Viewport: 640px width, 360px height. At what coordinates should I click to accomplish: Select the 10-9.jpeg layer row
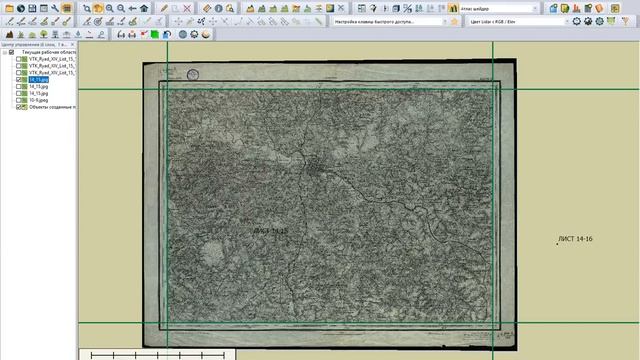click(x=38, y=100)
